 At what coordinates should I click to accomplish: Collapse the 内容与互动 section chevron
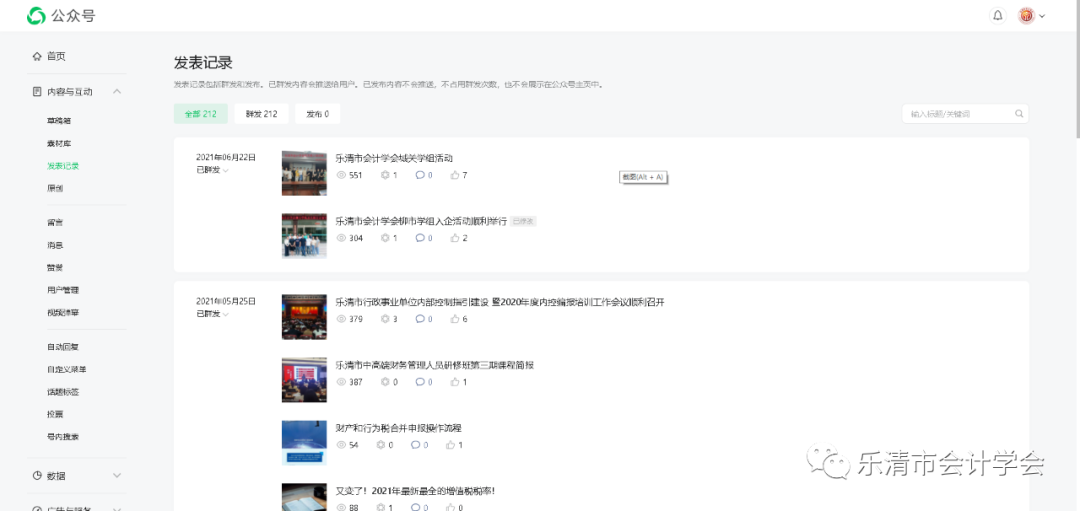pyautogui.click(x=117, y=92)
